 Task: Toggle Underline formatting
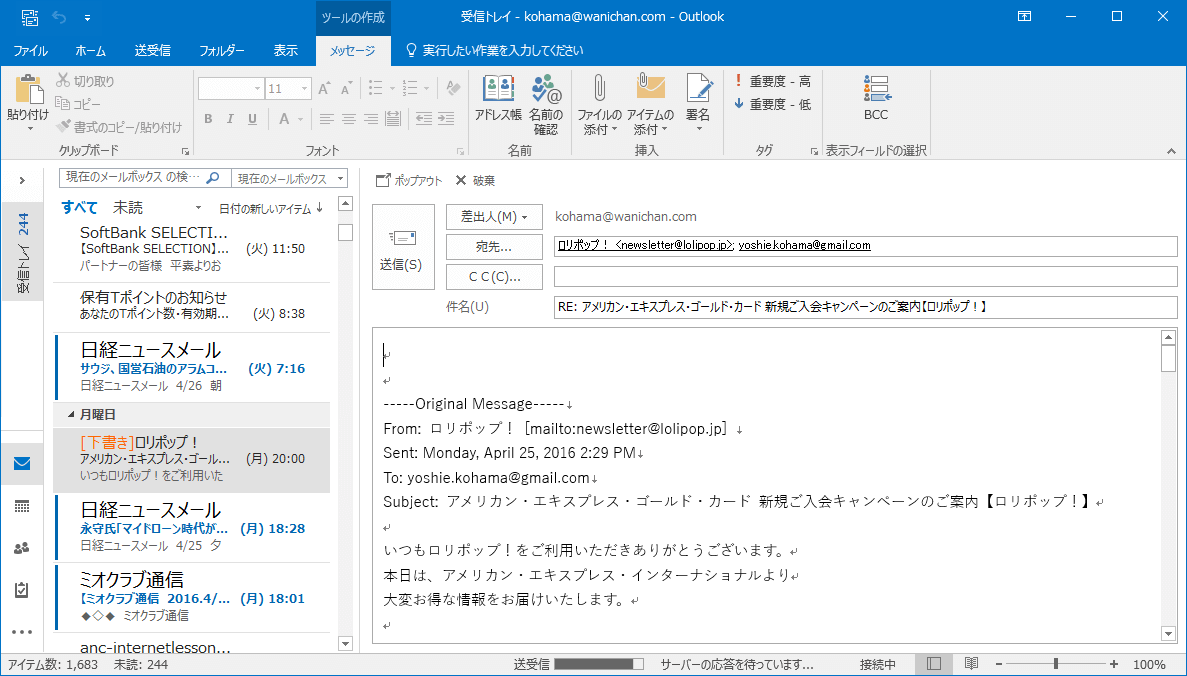(x=252, y=119)
